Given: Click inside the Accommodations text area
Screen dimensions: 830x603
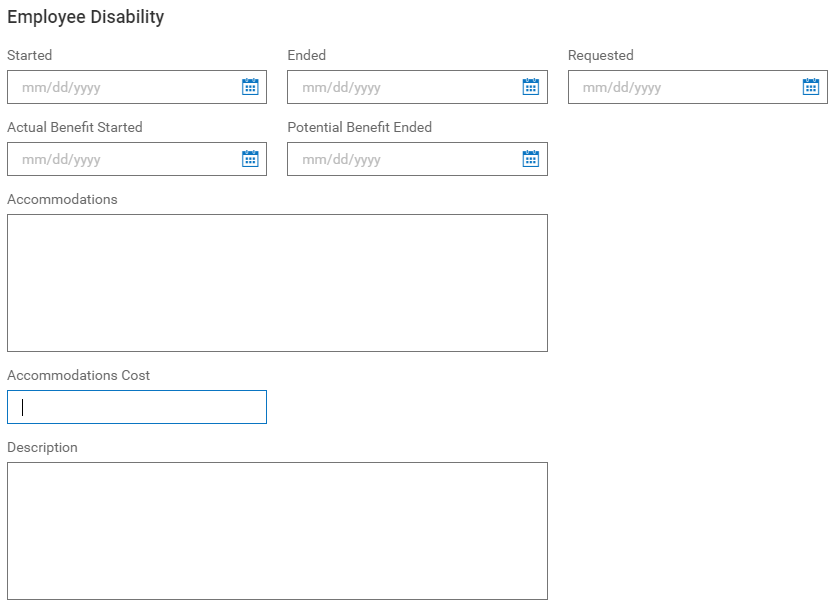Looking at the screenshot, I should (277, 282).
